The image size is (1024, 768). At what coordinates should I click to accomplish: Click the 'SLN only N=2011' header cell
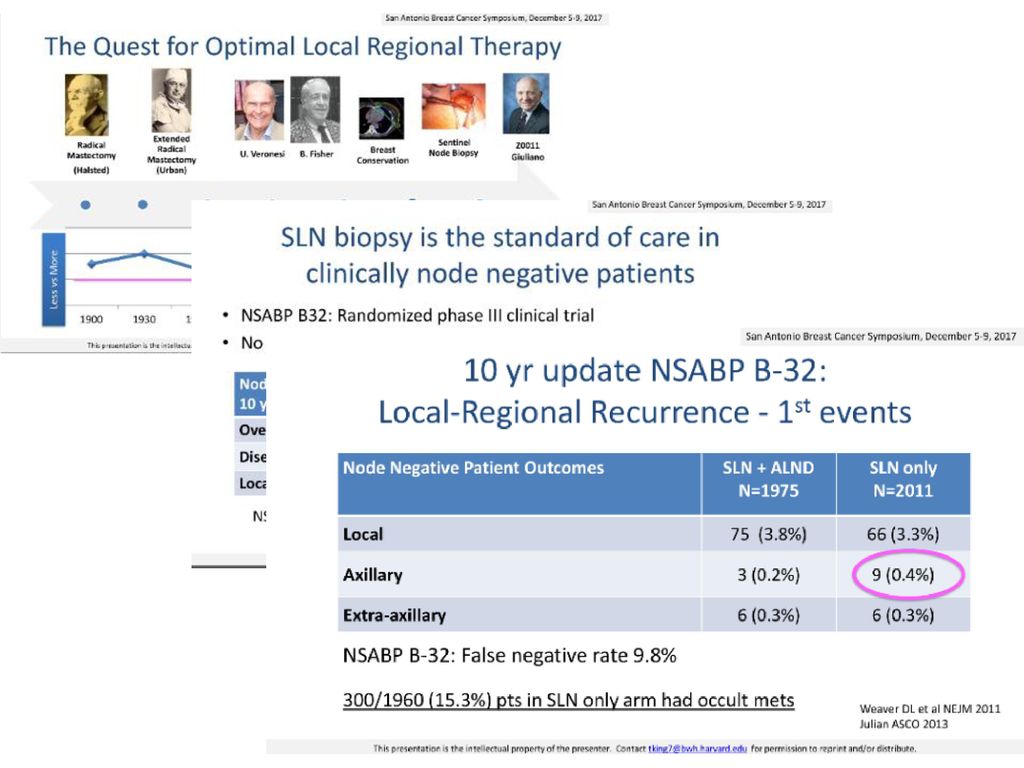[x=903, y=483]
